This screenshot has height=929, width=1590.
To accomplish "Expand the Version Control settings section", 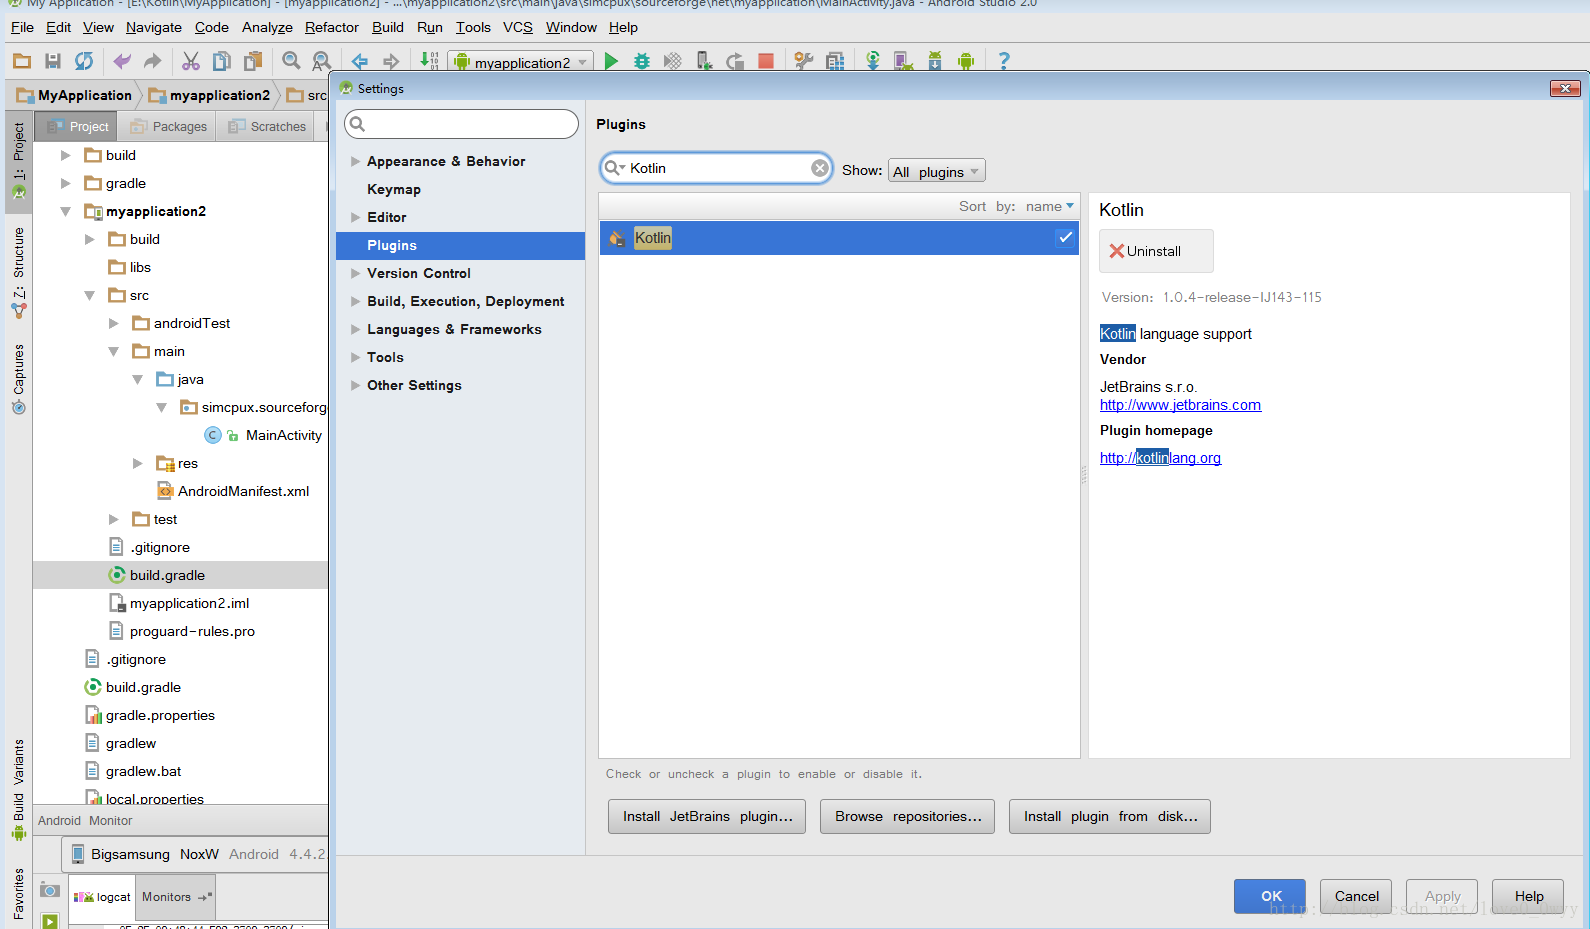I will 355,273.
